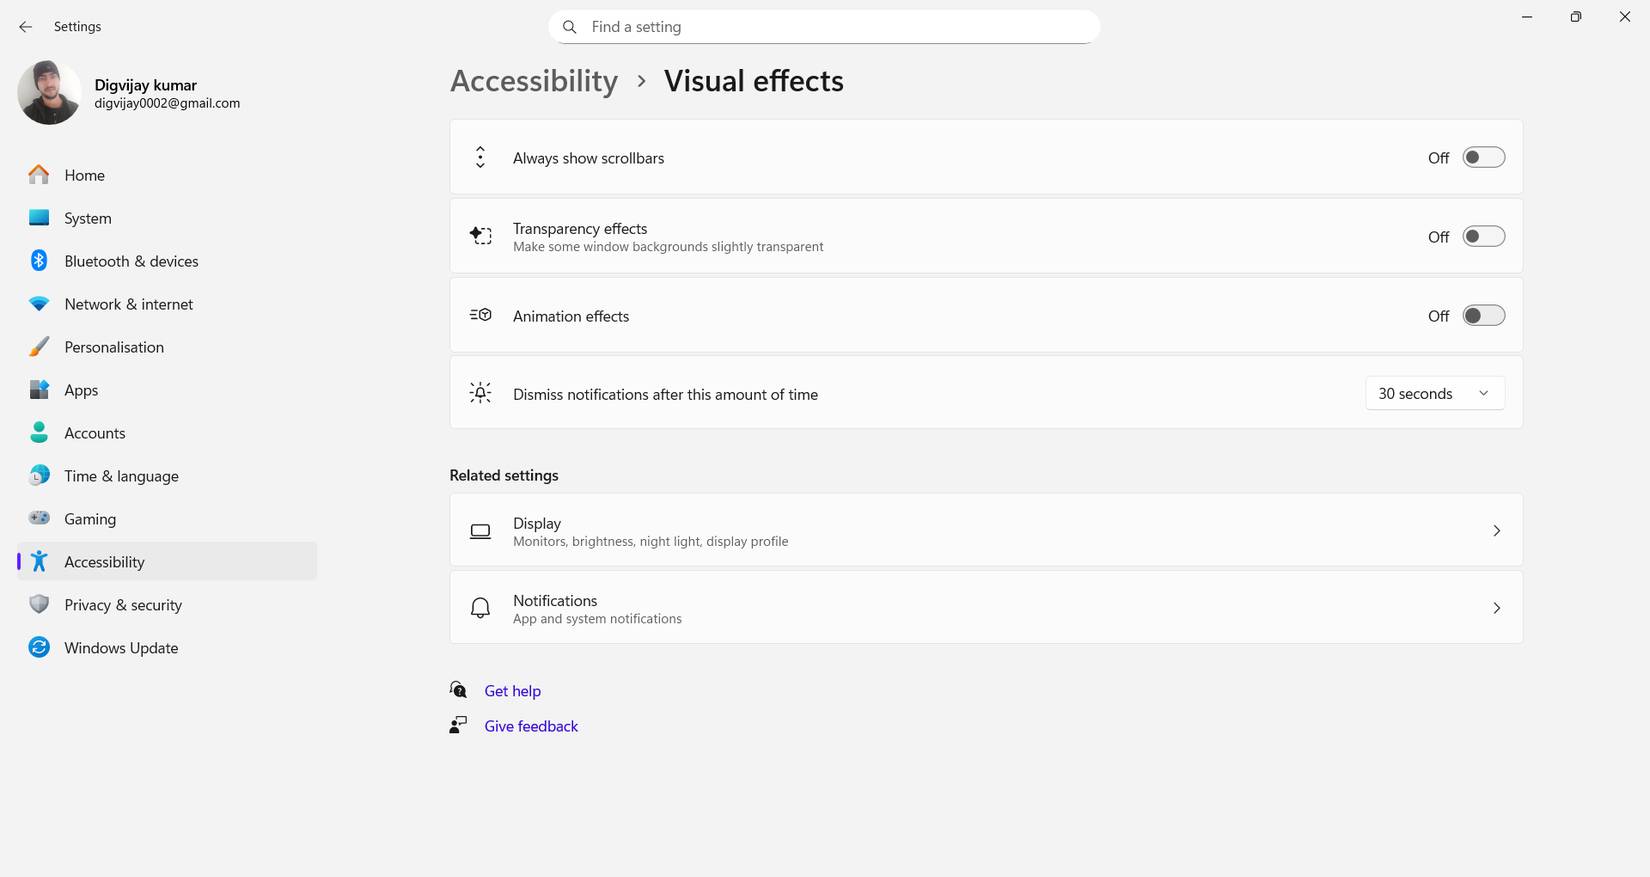Select Apps in the sidebar
Screen dimensions: 1650x877
[x=81, y=390]
